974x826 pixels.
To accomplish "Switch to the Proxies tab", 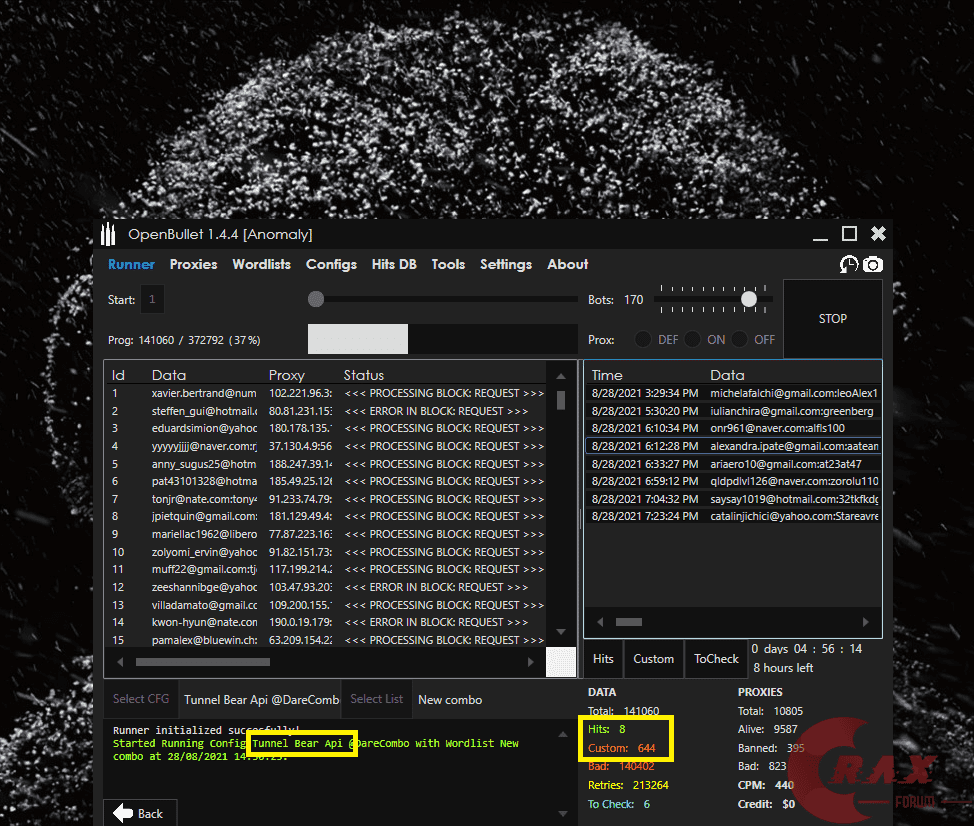I will click(x=193, y=264).
